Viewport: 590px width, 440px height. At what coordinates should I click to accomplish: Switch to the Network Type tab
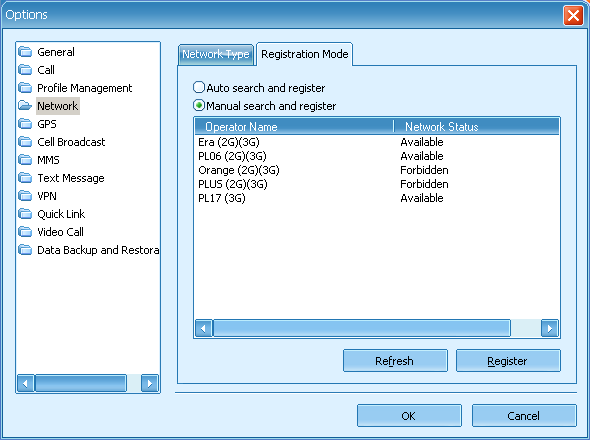tap(216, 55)
